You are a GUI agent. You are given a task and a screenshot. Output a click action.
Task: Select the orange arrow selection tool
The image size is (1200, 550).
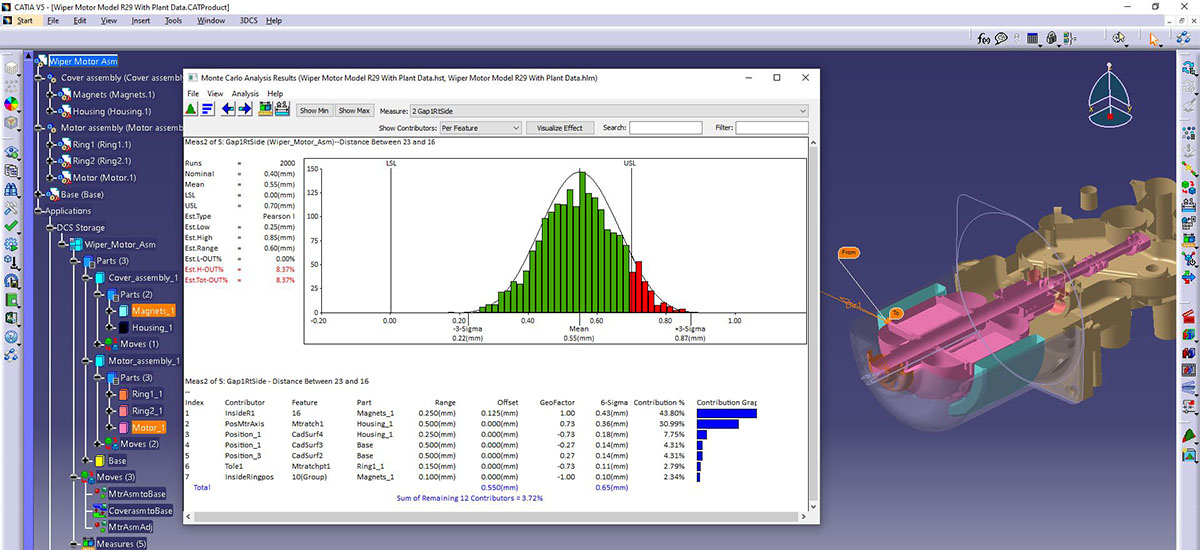tap(1155, 39)
